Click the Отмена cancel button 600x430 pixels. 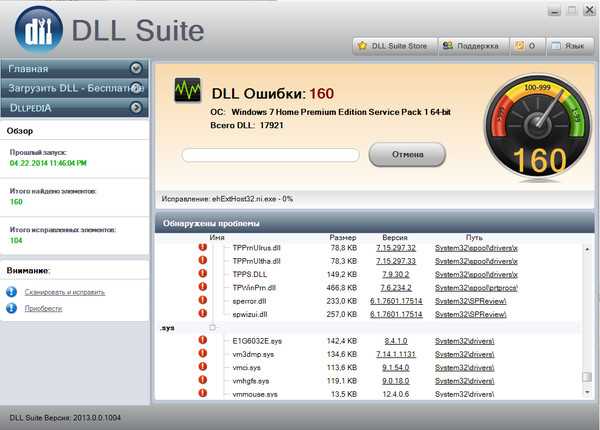pyautogui.click(x=407, y=155)
